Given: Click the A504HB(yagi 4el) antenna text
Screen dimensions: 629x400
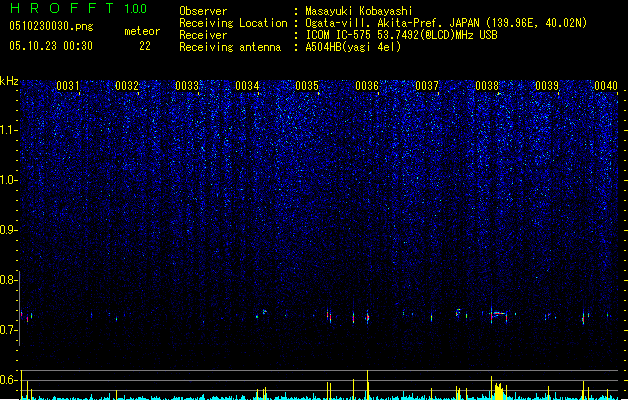Looking at the screenshot, I should [x=353, y=47].
